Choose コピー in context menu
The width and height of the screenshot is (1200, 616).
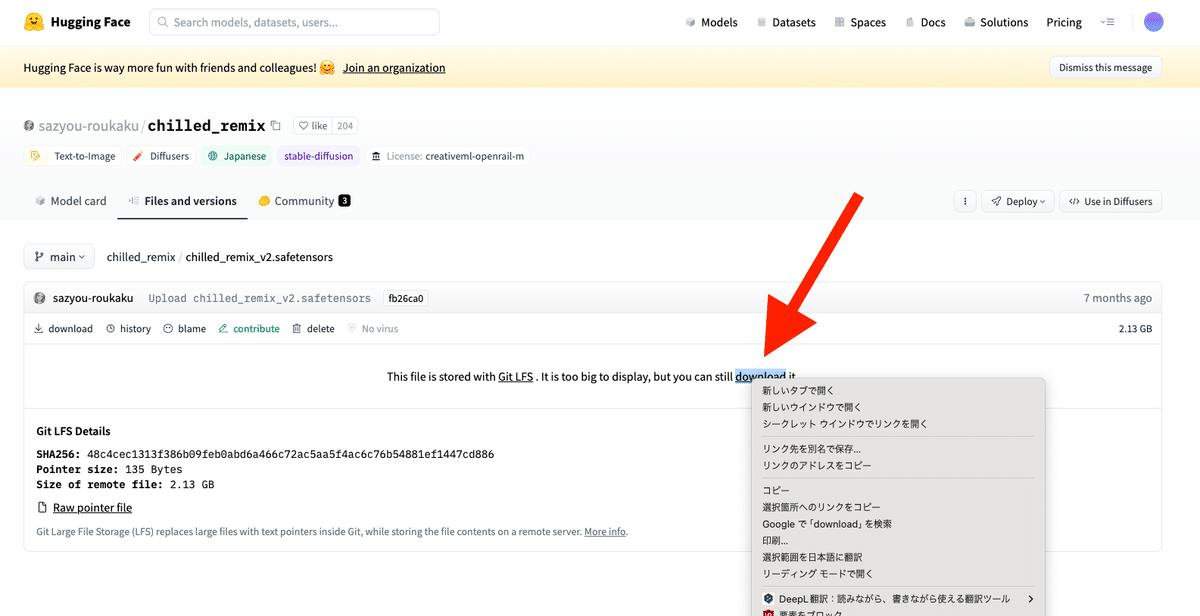(x=896, y=491)
